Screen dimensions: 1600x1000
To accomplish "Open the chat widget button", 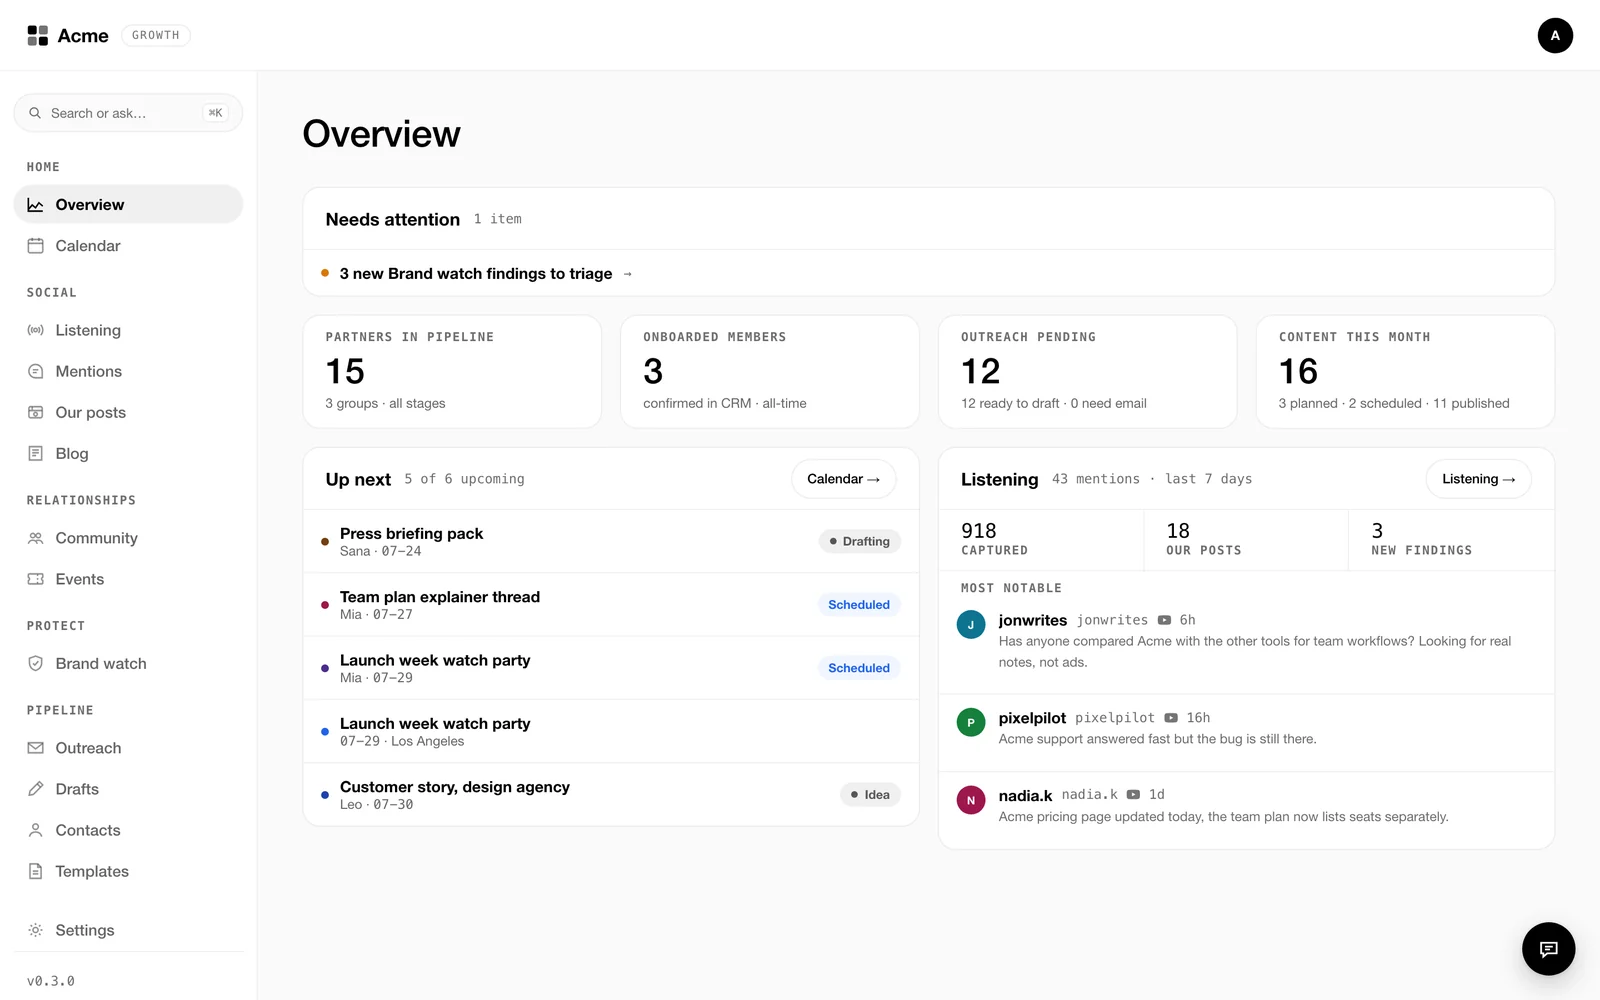I will pos(1548,948).
